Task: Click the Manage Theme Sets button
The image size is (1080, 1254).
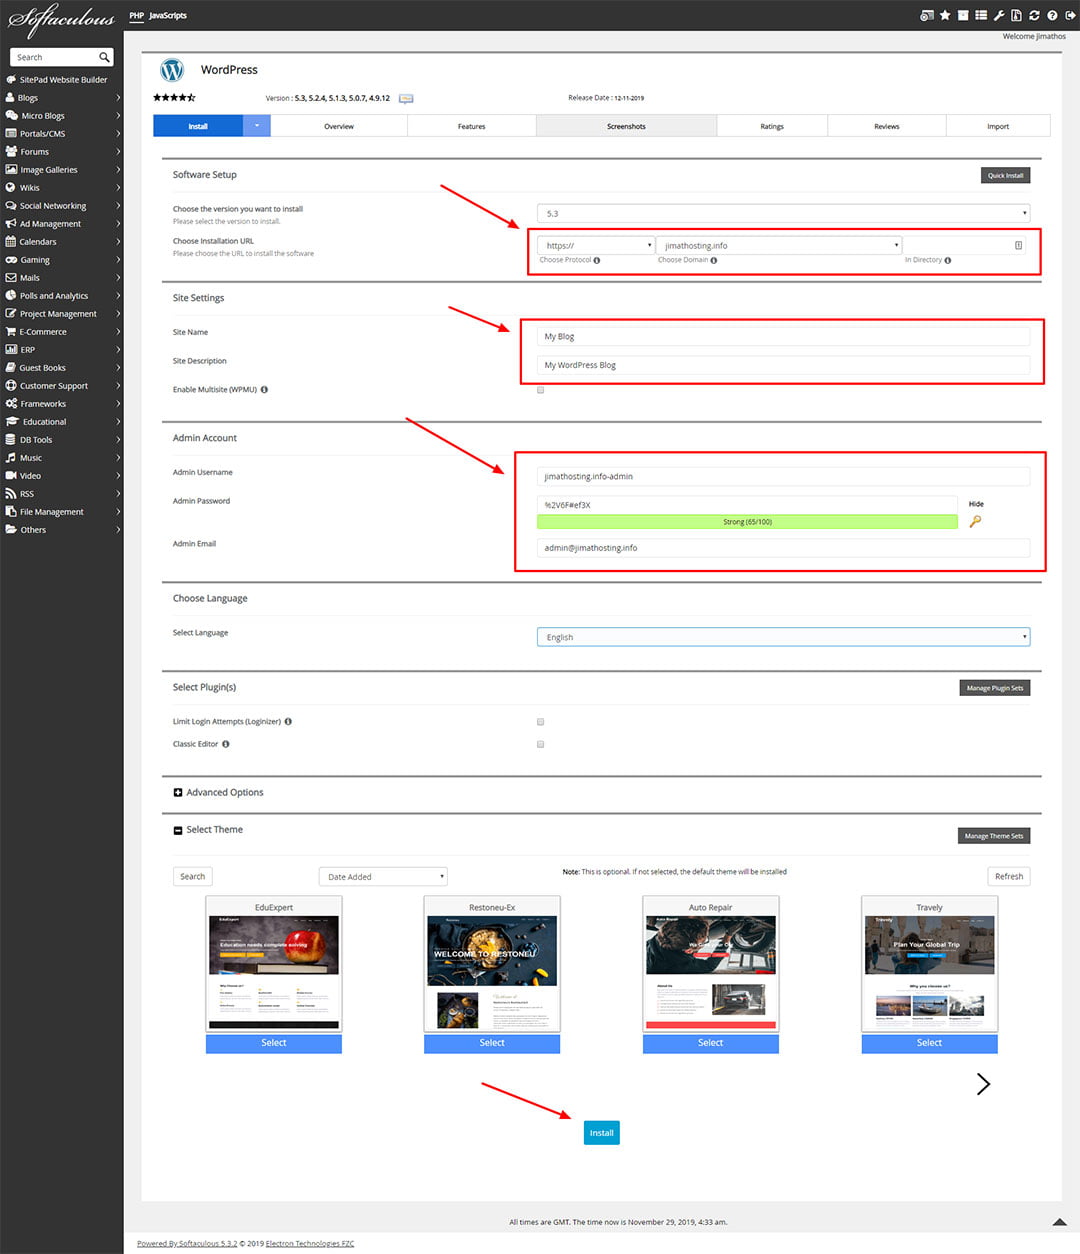Action: pos(994,836)
